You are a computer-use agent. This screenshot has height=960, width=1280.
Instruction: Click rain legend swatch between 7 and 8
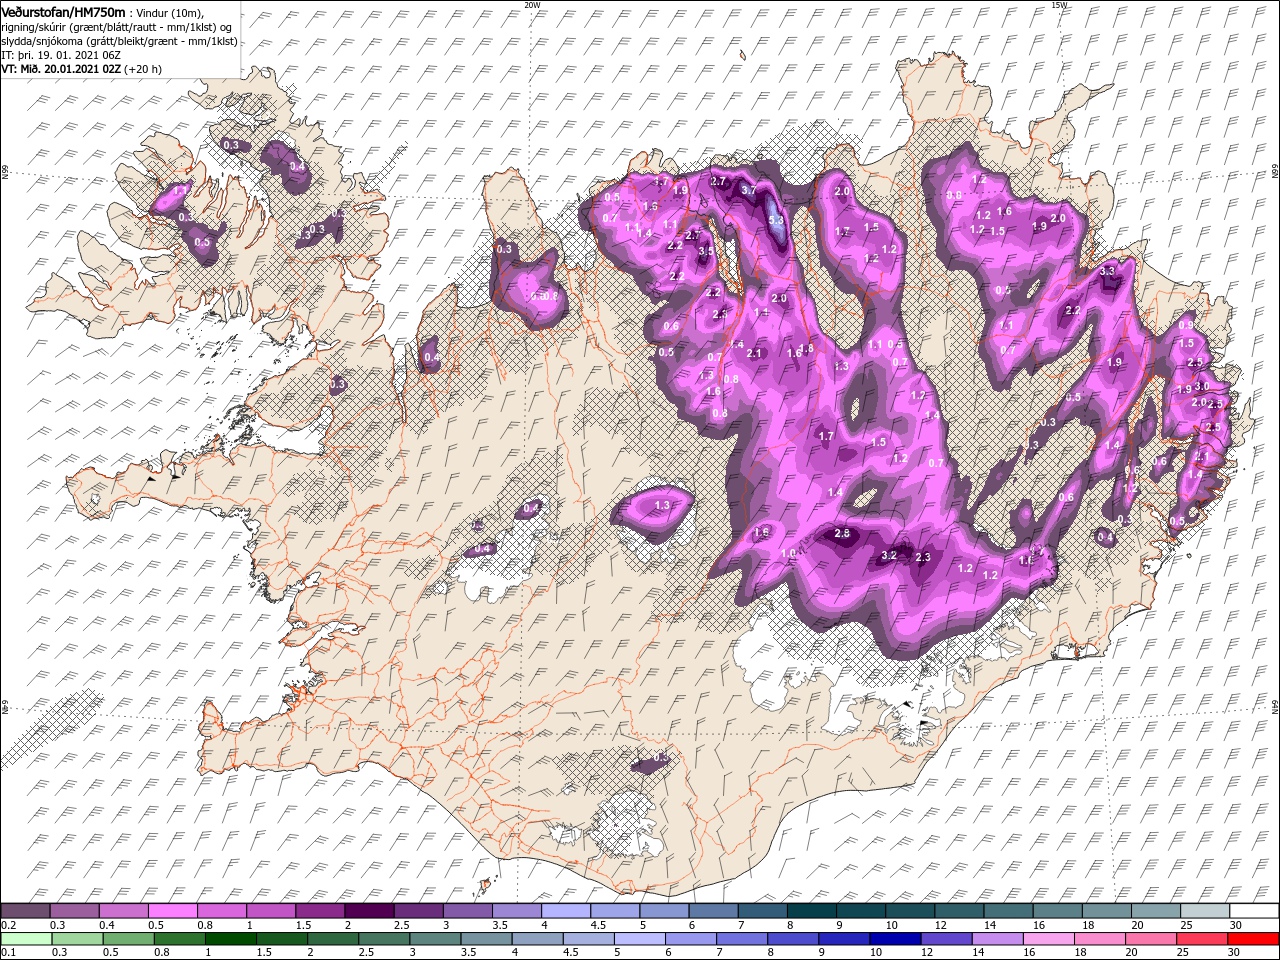[741, 939]
